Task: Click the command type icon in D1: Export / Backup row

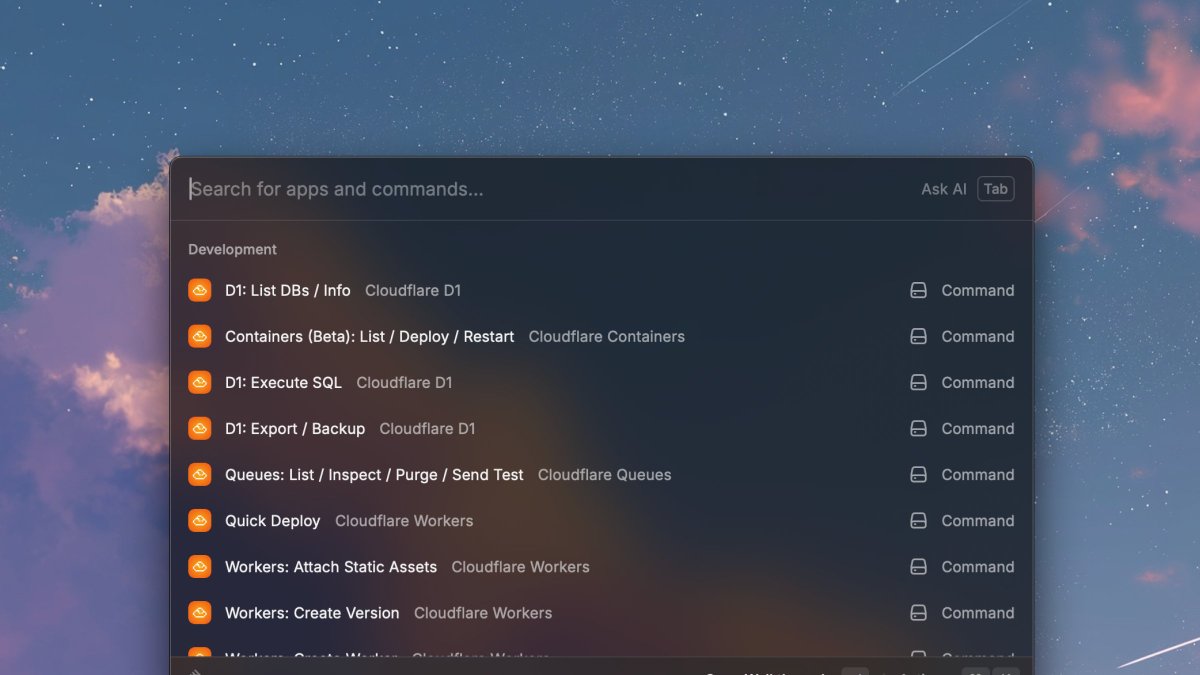Action: tap(918, 428)
